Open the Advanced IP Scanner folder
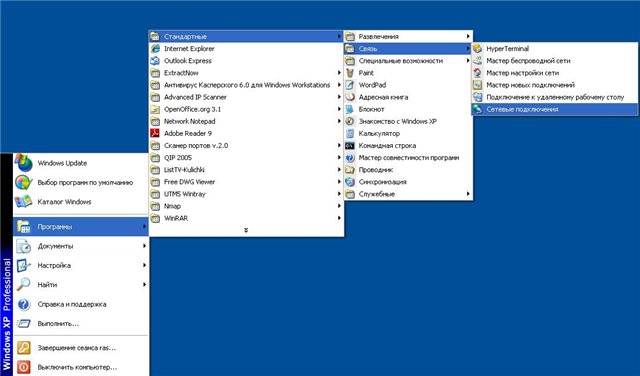 coord(246,97)
